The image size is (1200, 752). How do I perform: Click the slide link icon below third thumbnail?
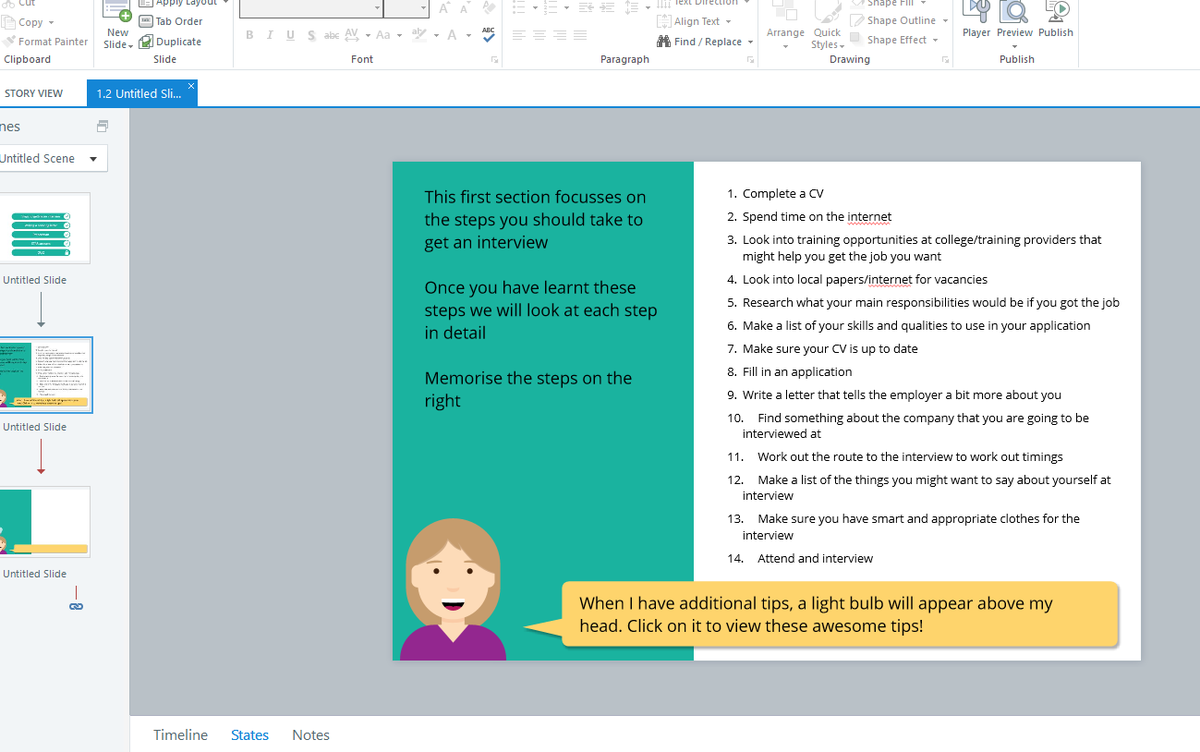(76, 606)
